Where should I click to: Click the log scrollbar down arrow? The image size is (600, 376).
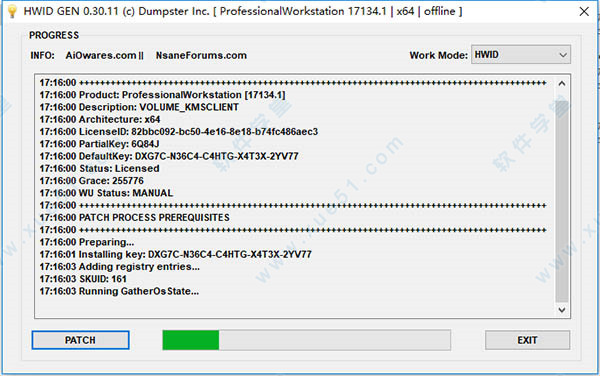561,310
